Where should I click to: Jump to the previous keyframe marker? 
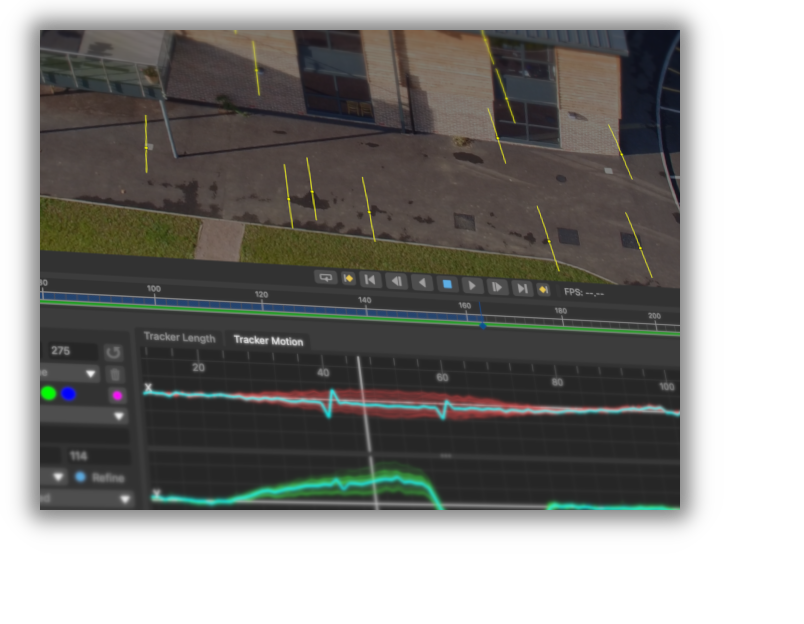349,279
